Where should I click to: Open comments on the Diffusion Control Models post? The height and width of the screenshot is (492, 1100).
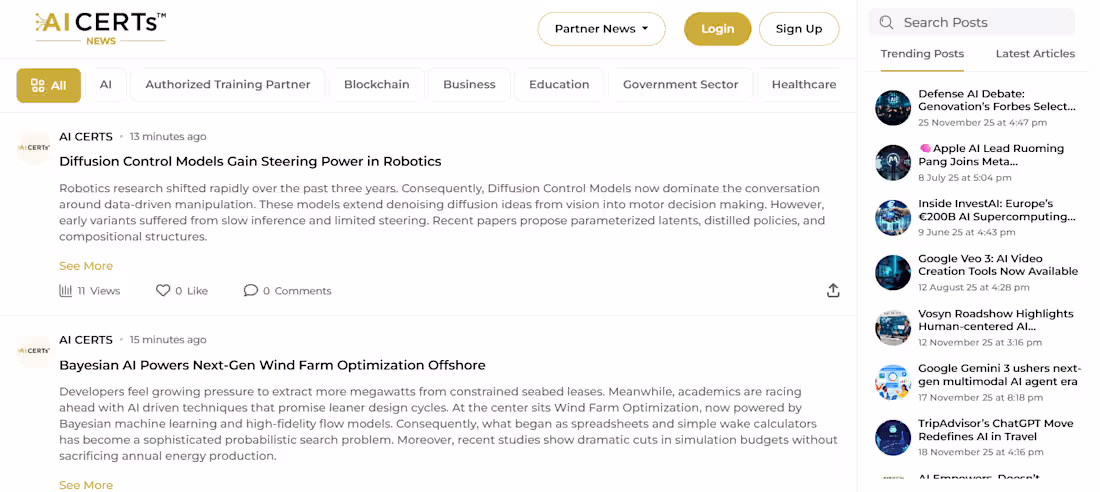(x=250, y=291)
